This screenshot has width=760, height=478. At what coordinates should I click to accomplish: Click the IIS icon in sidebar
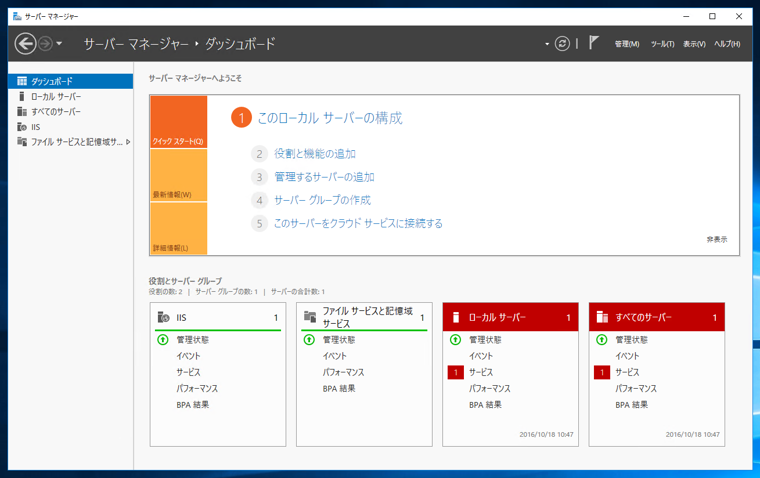point(22,127)
